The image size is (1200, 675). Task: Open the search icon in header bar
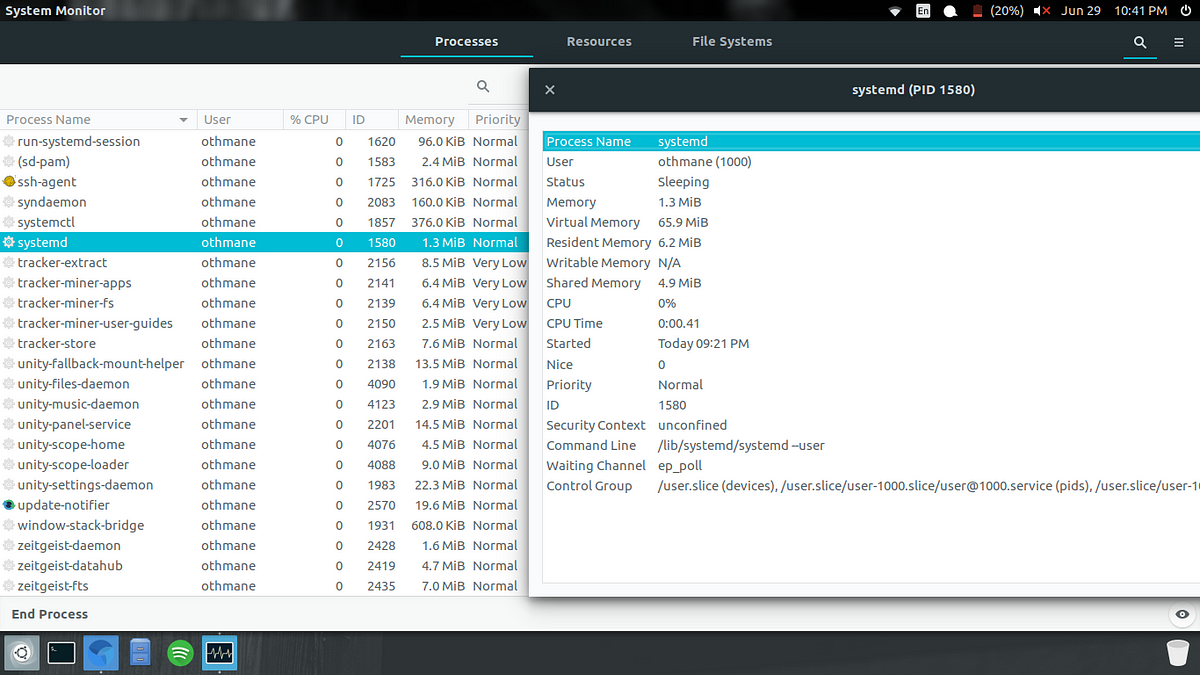(x=1139, y=42)
